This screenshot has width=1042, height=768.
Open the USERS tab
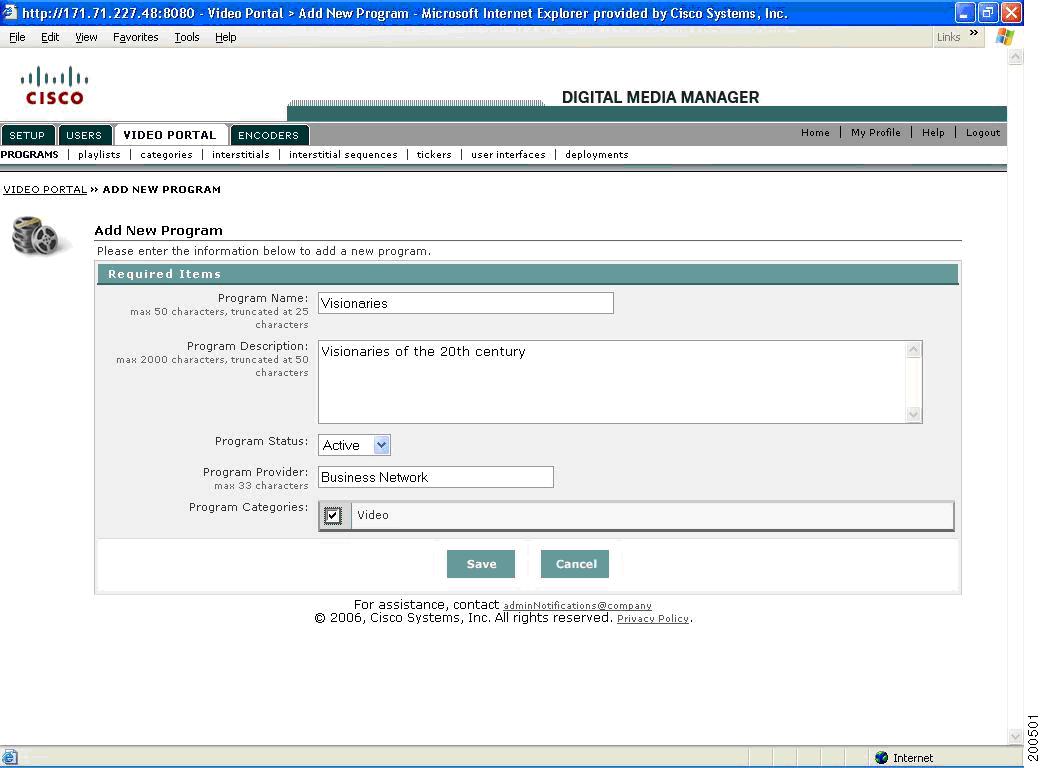click(x=84, y=135)
